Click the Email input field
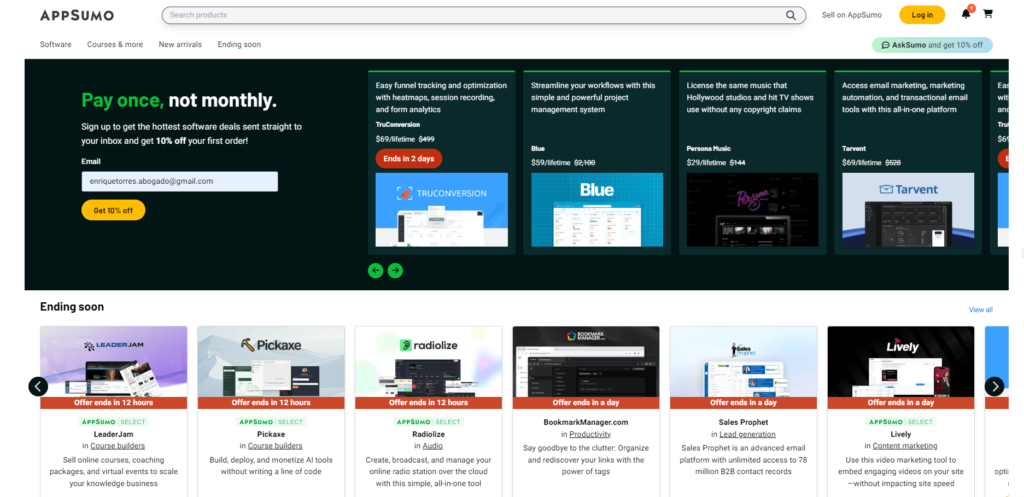1024x497 pixels. pos(180,182)
